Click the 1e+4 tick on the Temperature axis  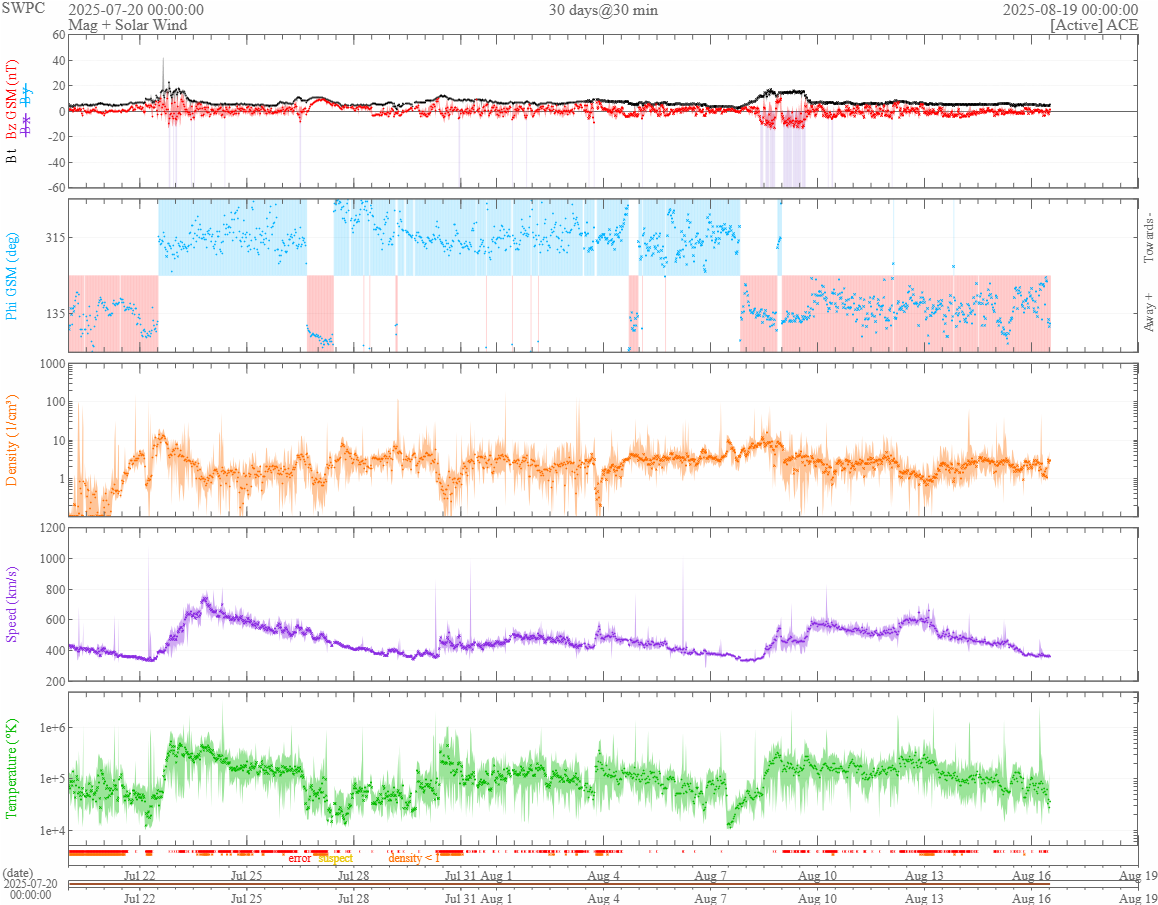[x=51, y=831]
